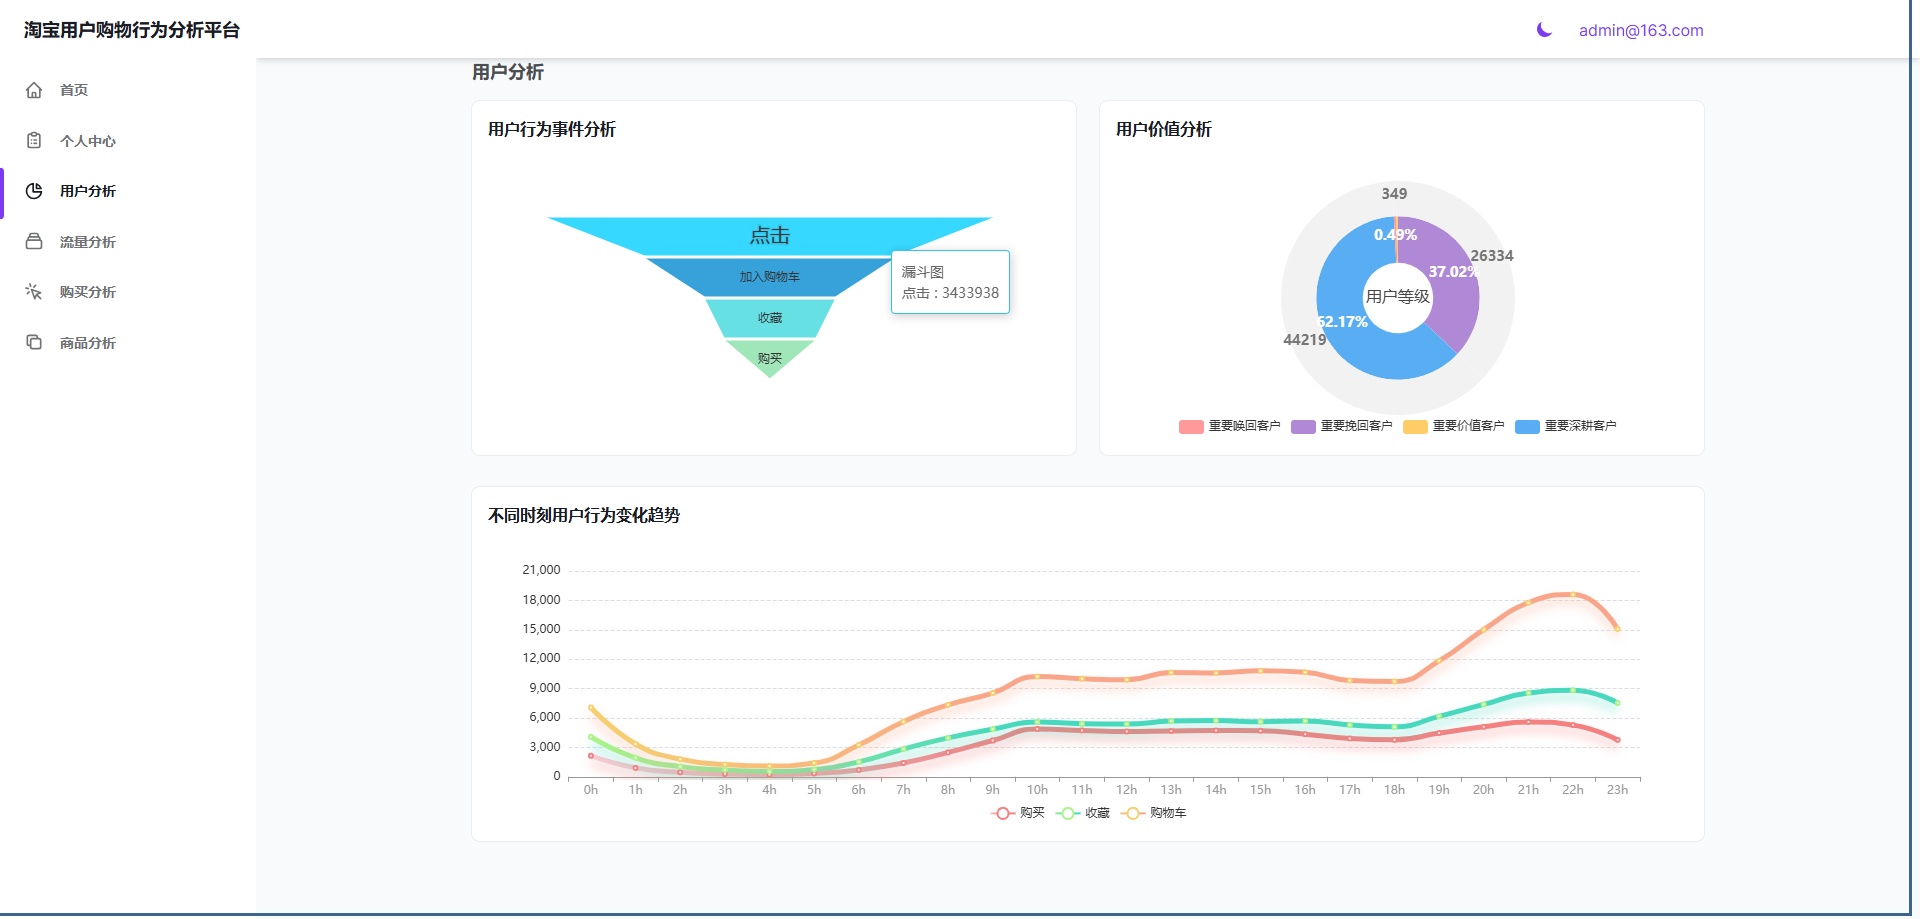Screen dimensions: 1920x919
Task: Click the 点击 funnel segment
Action: point(769,235)
